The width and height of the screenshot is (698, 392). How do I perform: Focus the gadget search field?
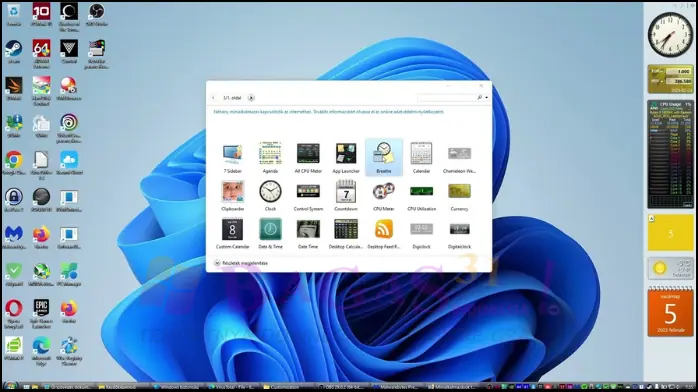tap(447, 97)
